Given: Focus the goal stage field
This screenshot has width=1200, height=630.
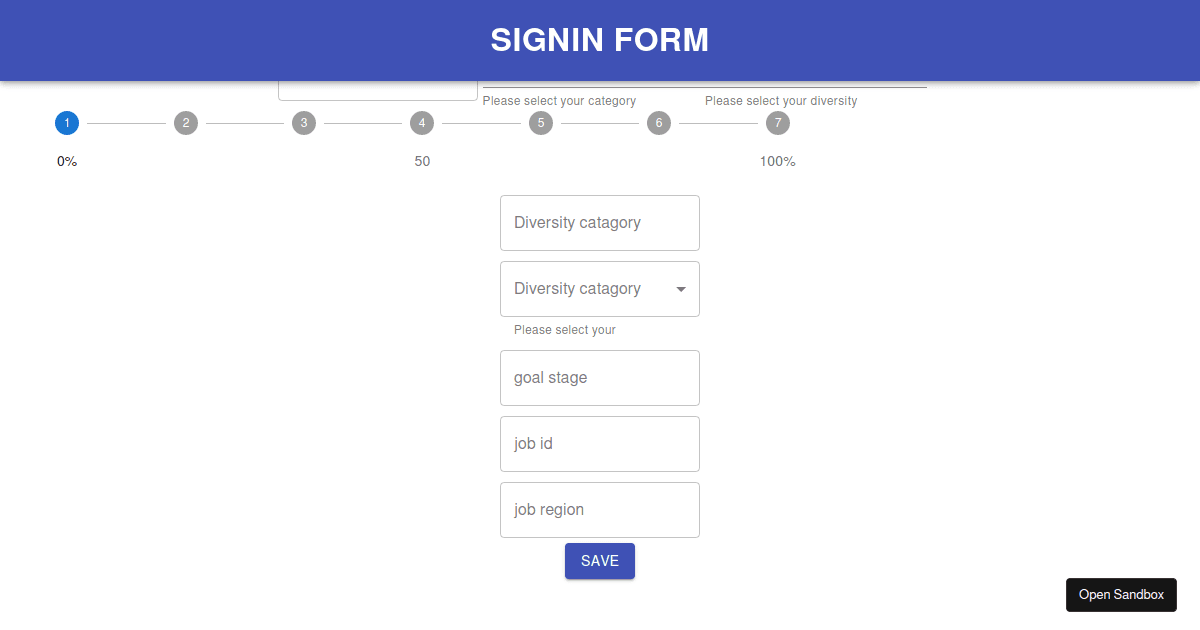Looking at the screenshot, I should coord(599,377).
